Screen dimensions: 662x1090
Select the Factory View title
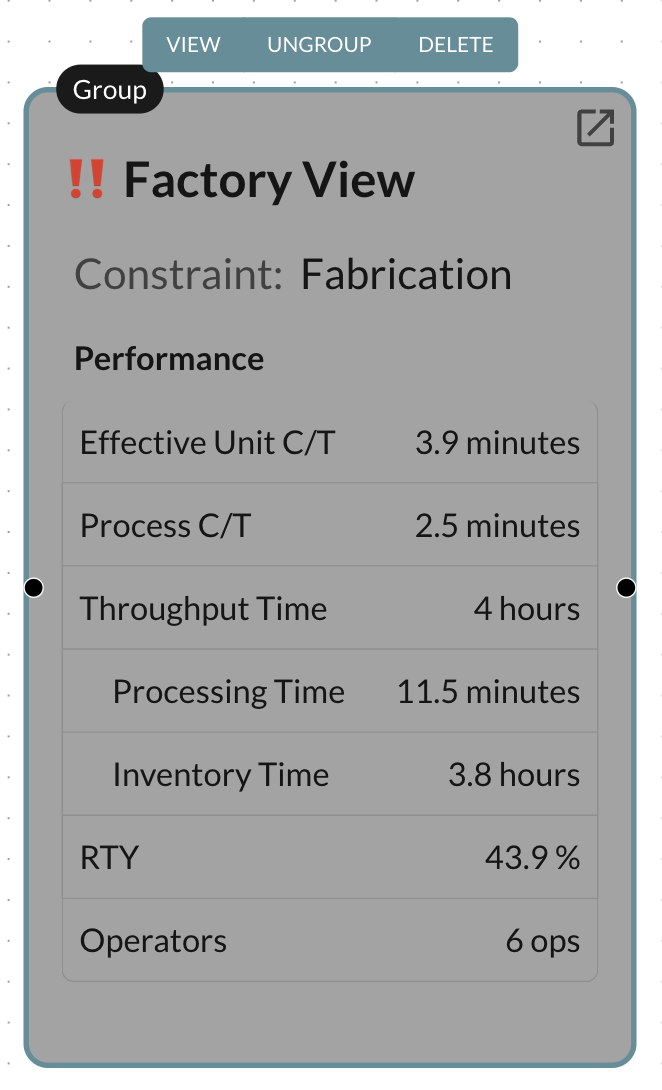coord(269,180)
